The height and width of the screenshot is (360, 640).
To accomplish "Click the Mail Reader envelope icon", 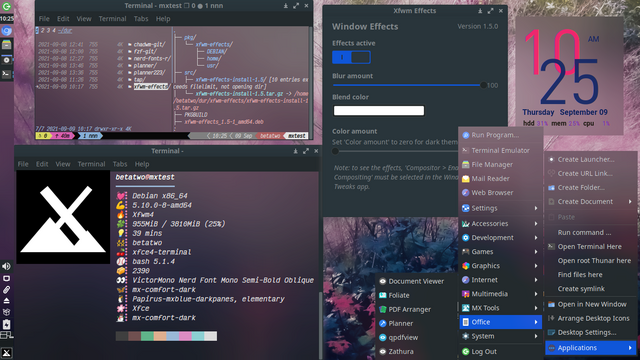I will [x=465, y=179].
